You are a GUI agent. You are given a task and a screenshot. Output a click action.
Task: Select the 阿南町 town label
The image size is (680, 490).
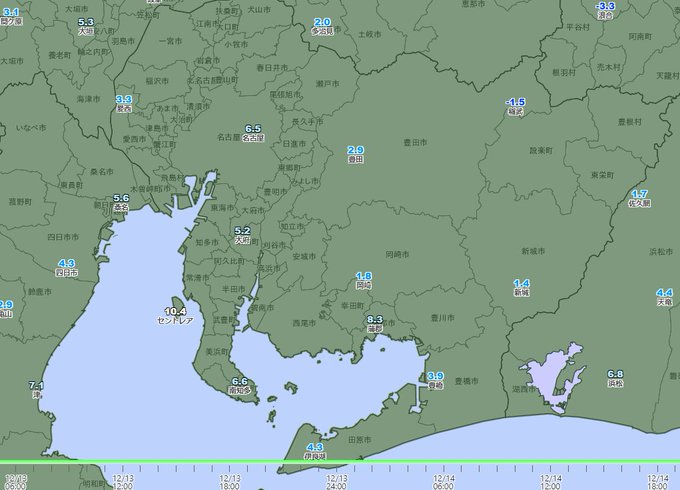(x=640, y=37)
